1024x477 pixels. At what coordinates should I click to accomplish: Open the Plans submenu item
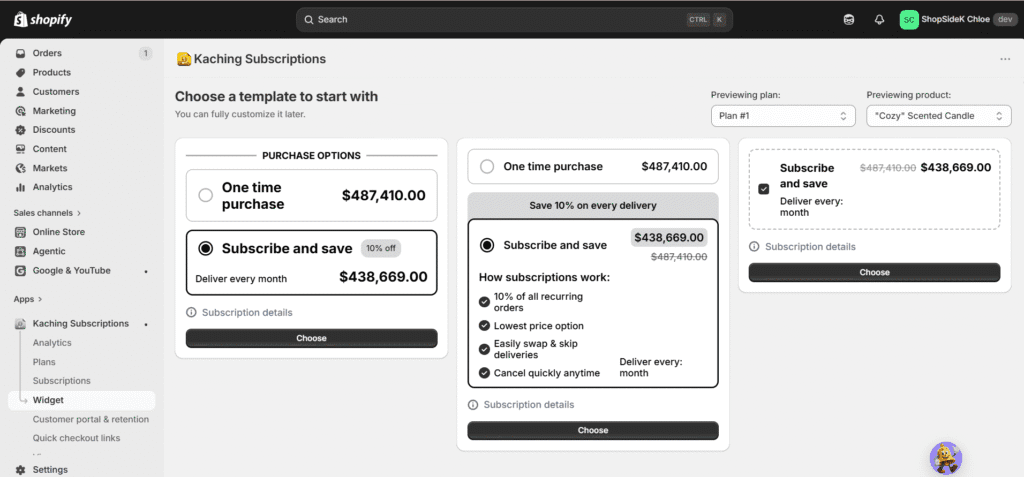click(x=44, y=362)
